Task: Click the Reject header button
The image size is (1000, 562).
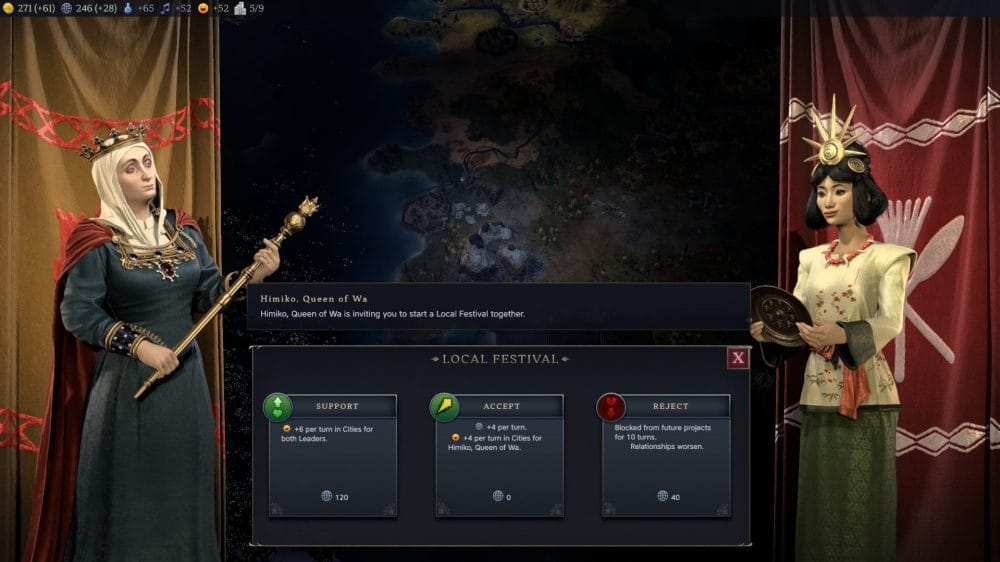Action: (671, 406)
